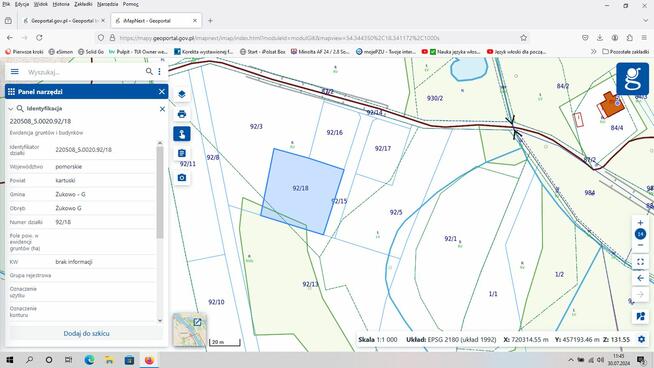Screen dimensions: 654x368
Task: Show more bookmarks chevron
Action: (594, 52)
